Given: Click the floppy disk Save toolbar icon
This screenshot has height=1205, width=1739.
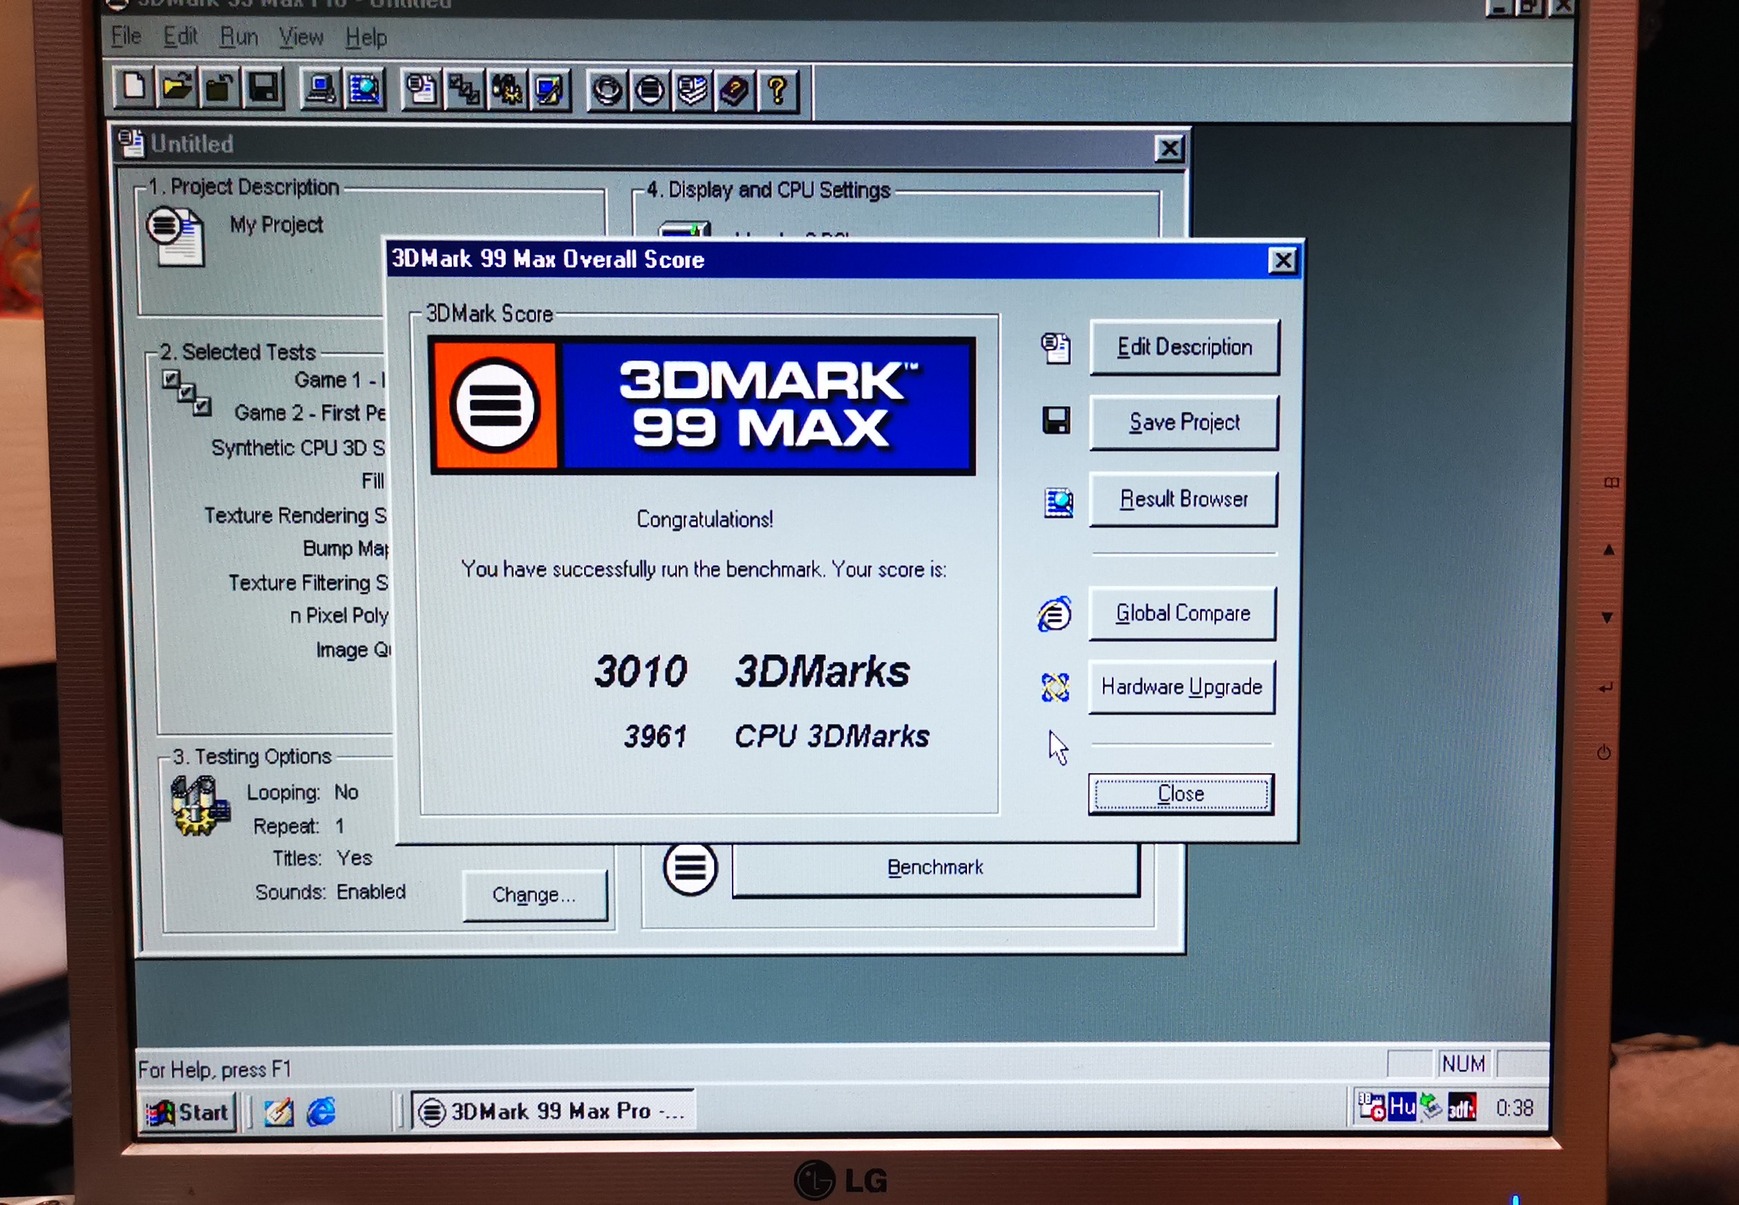Looking at the screenshot, I should [263, 89].
